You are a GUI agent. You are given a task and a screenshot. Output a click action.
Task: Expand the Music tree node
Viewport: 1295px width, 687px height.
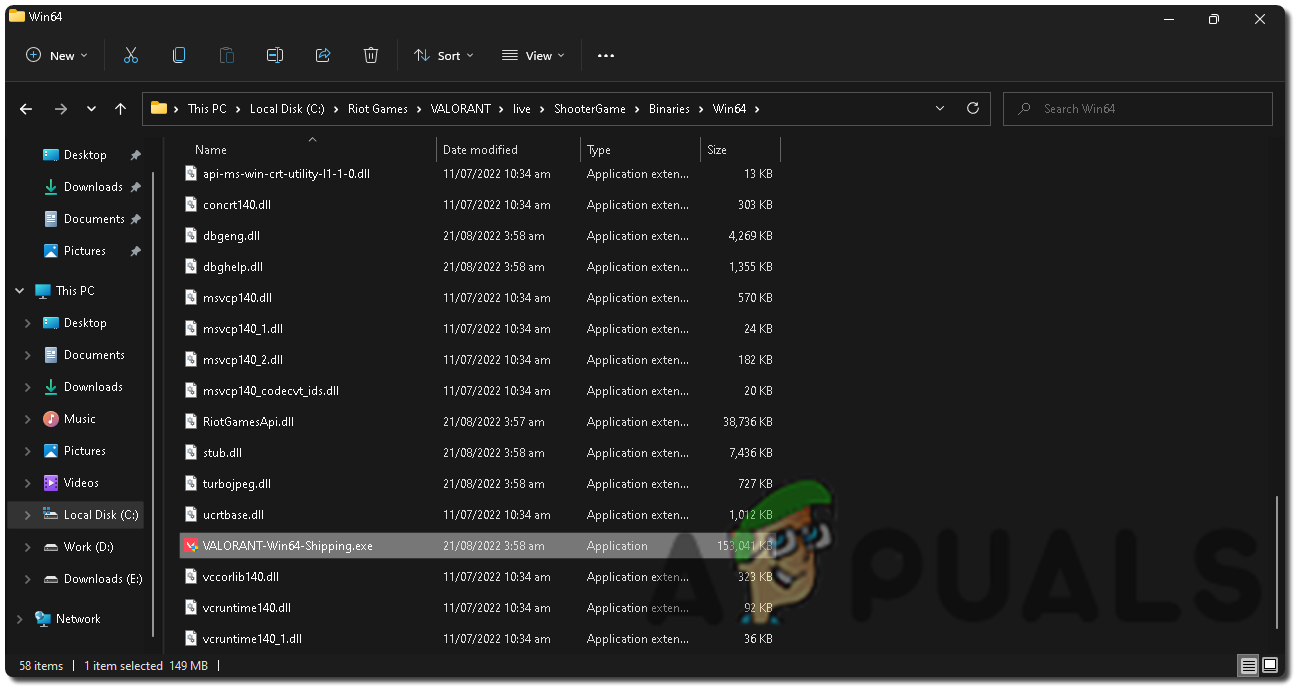tap(28, 419)
